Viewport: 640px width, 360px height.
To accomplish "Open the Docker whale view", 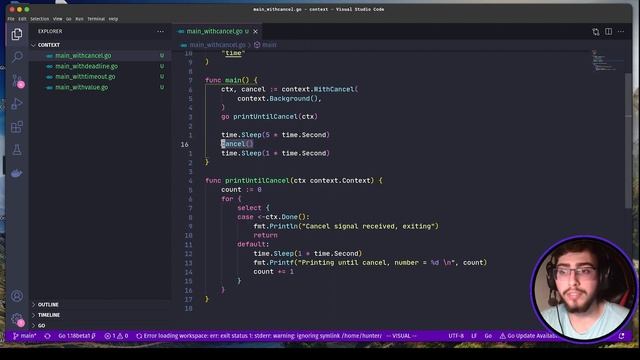I will pos(17,173).
